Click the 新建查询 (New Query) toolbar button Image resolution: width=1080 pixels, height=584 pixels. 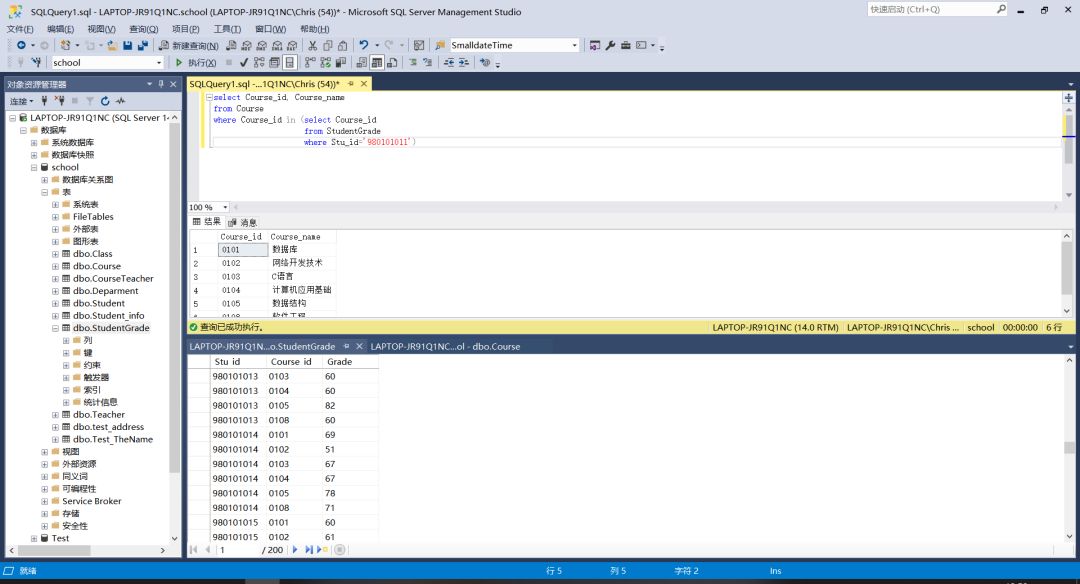click(x=188, y=46)
